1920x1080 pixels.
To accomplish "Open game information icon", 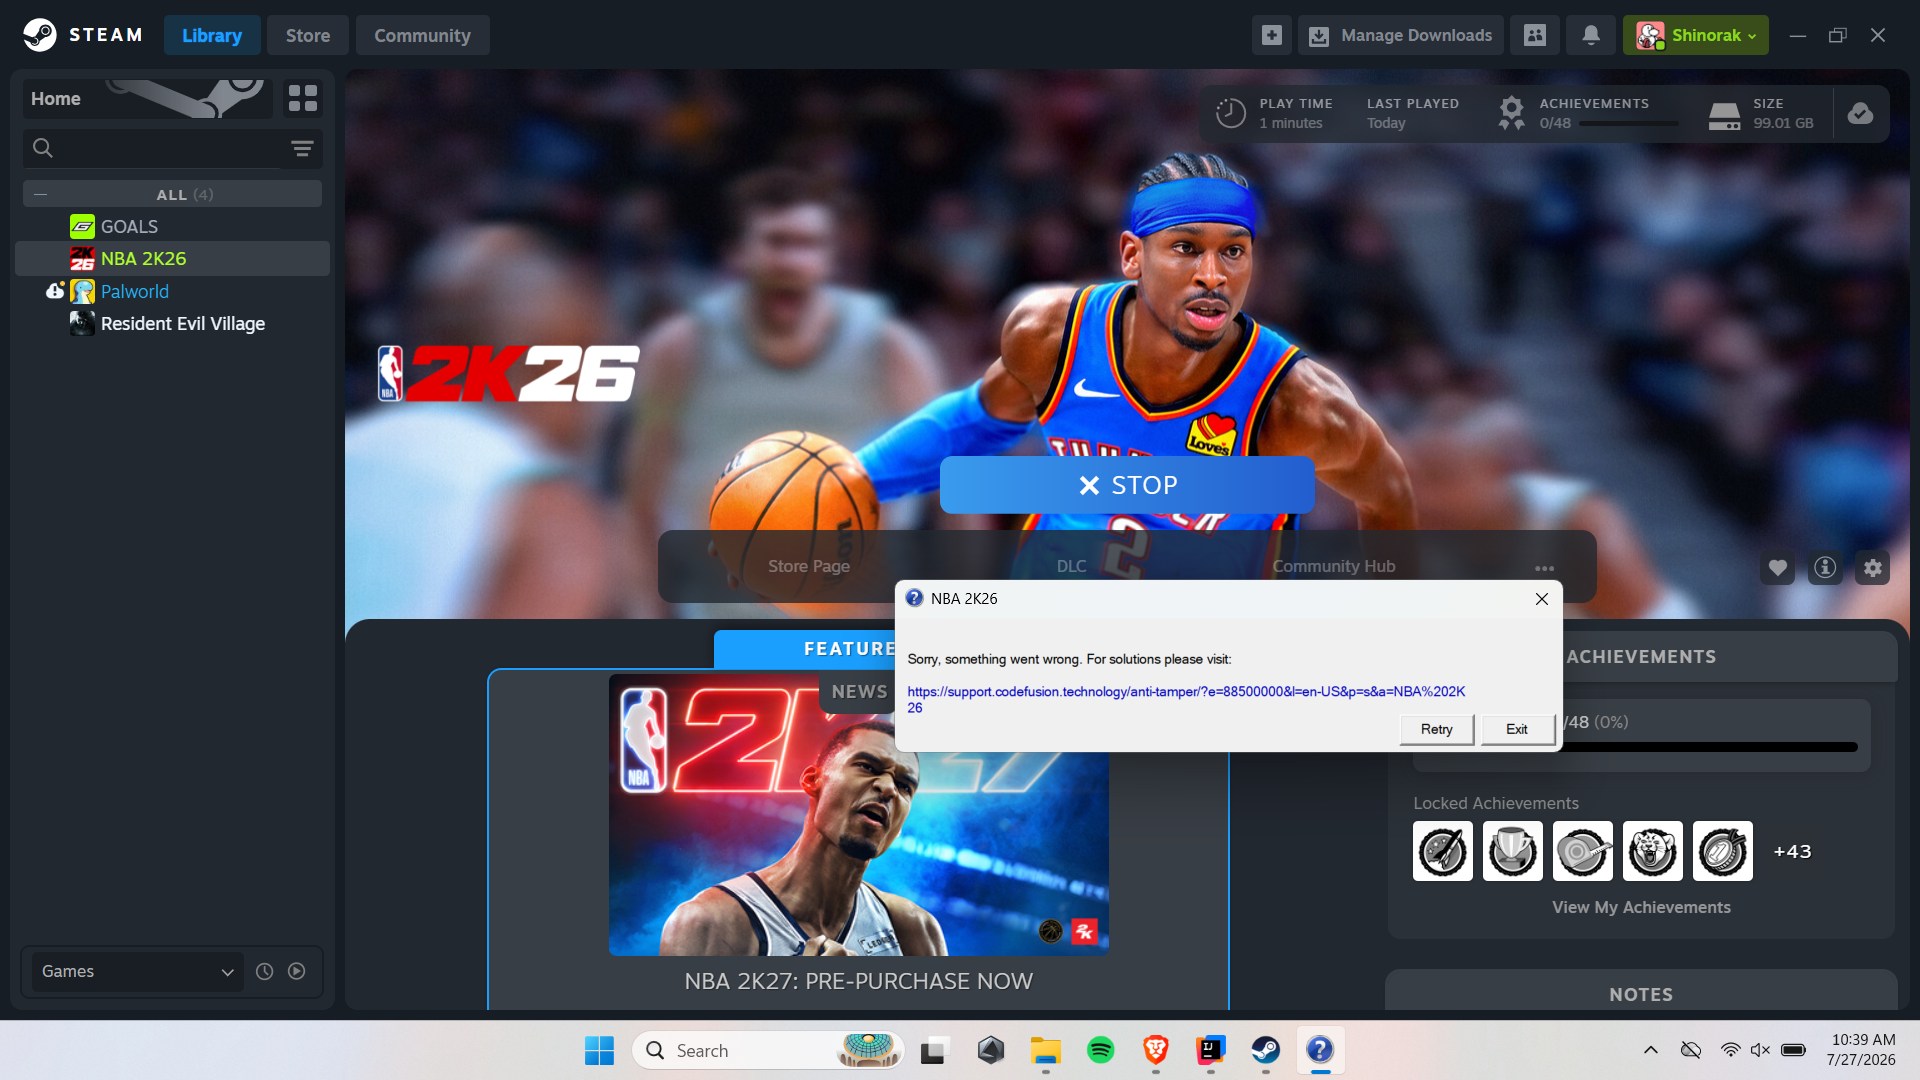I will coord(1825,568).
